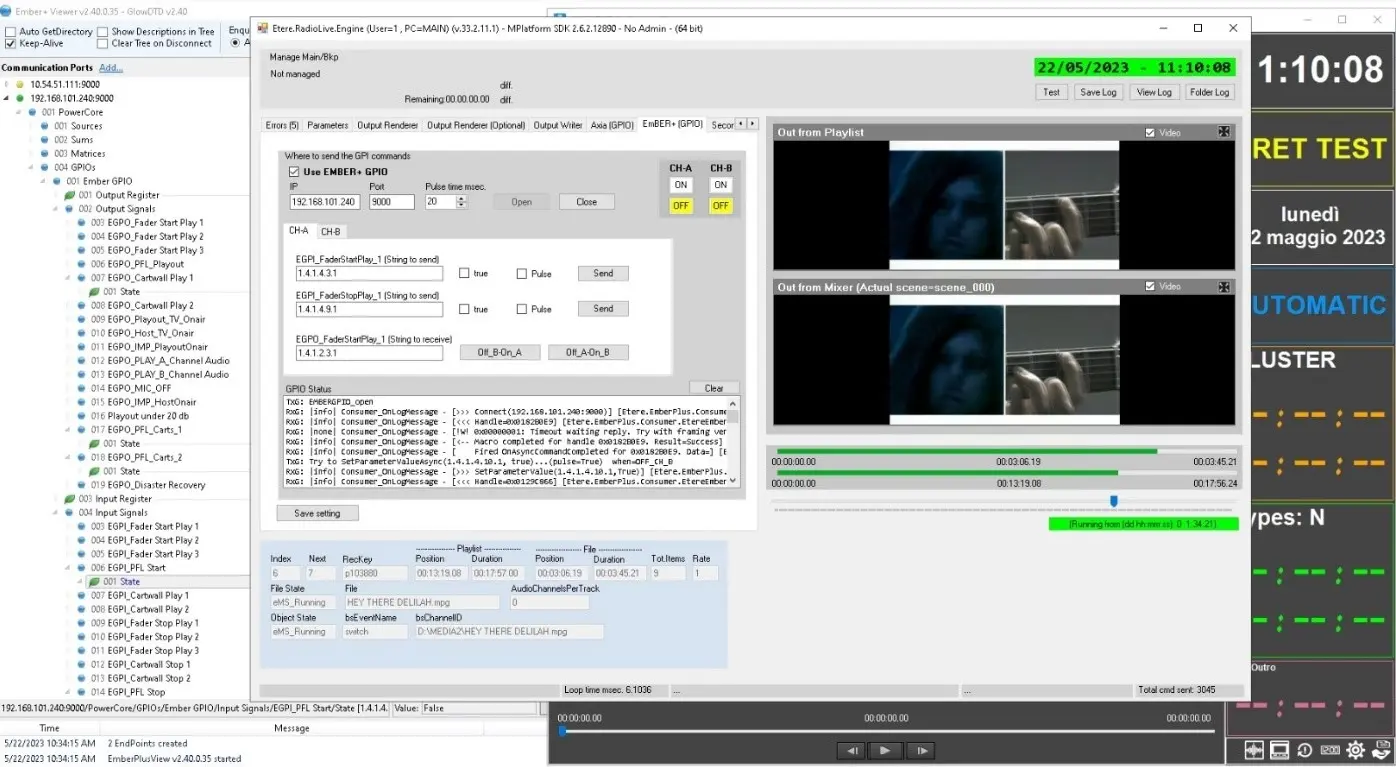The image size is (1396, 767).
Task: Switch to the CH-B tab
Action: [330, 231]
